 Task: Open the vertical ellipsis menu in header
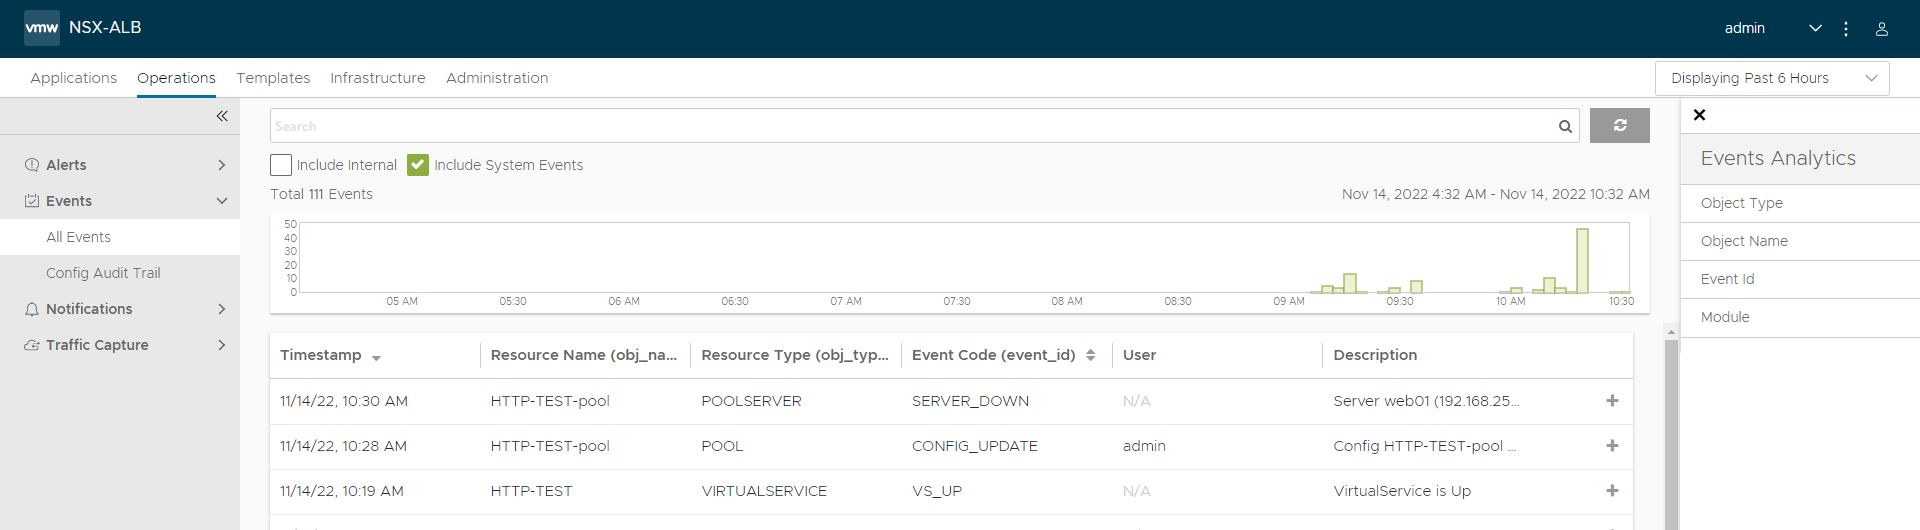[x=1846, y=29]
